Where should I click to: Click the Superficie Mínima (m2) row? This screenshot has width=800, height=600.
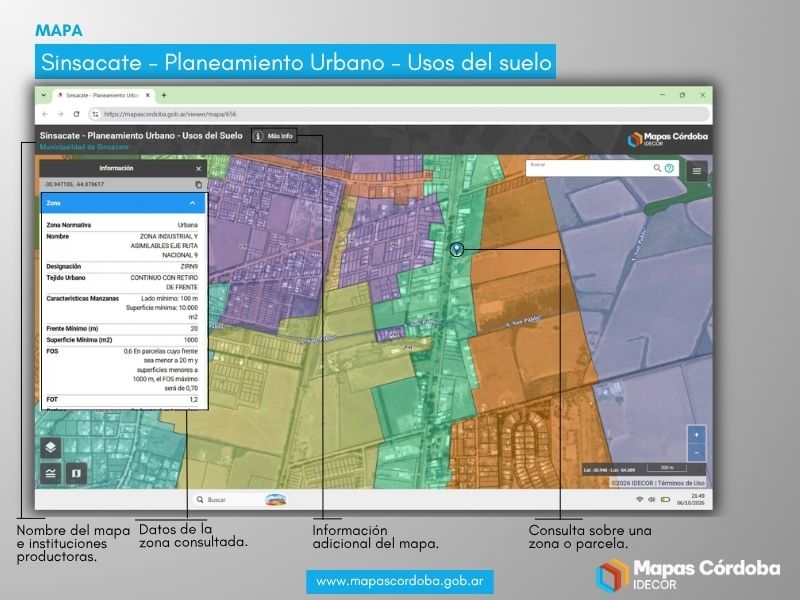122,340
